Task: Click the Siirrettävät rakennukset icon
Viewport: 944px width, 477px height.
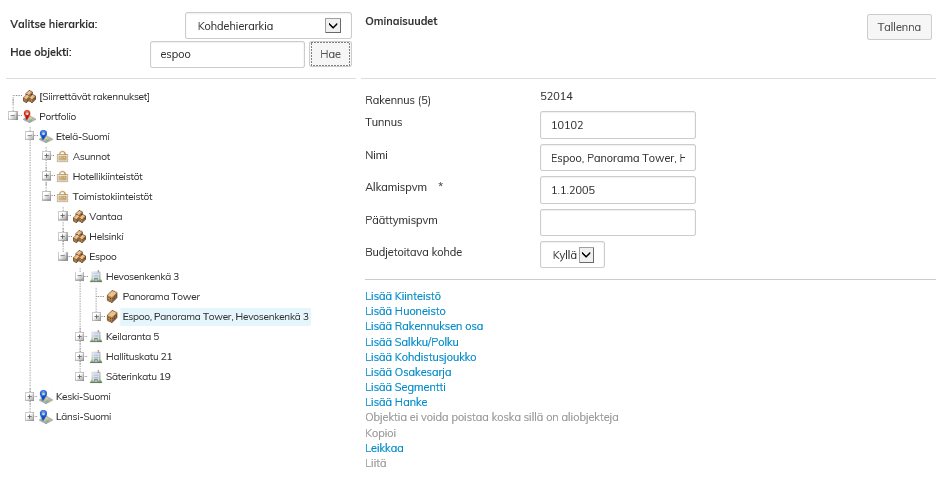Action: (29, 97)
